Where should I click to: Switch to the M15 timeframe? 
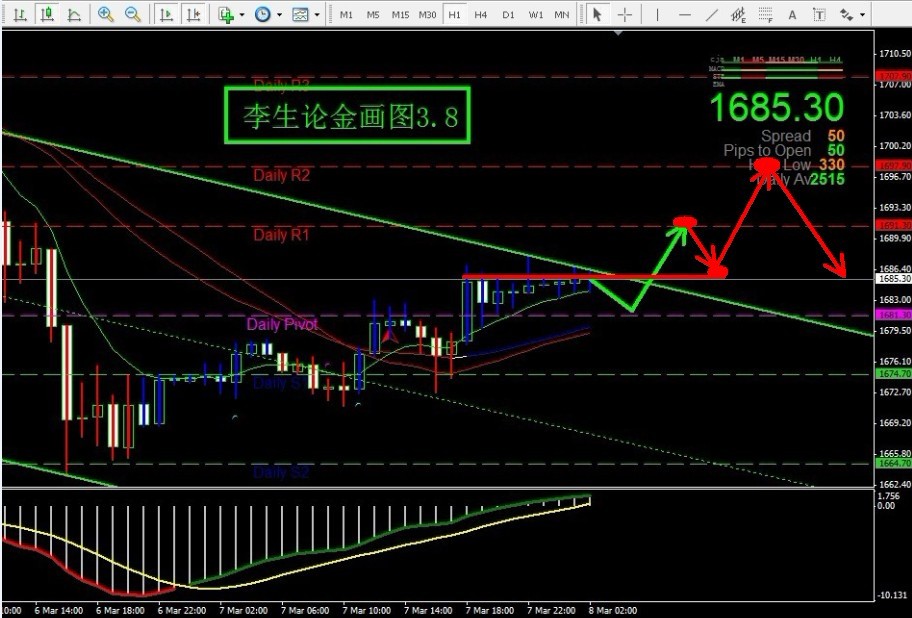[400, 15]
